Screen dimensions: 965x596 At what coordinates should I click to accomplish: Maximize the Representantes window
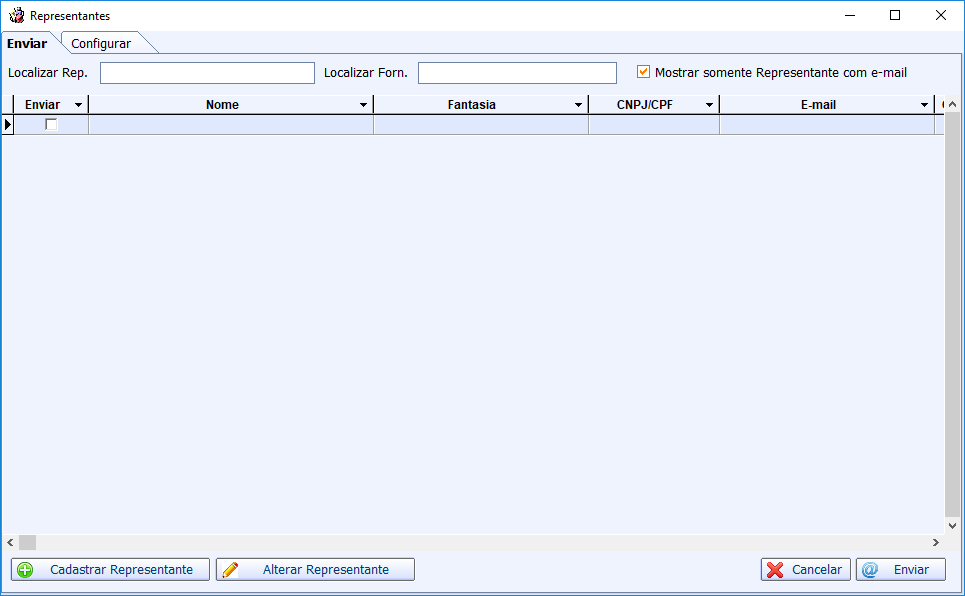(895, 15)
